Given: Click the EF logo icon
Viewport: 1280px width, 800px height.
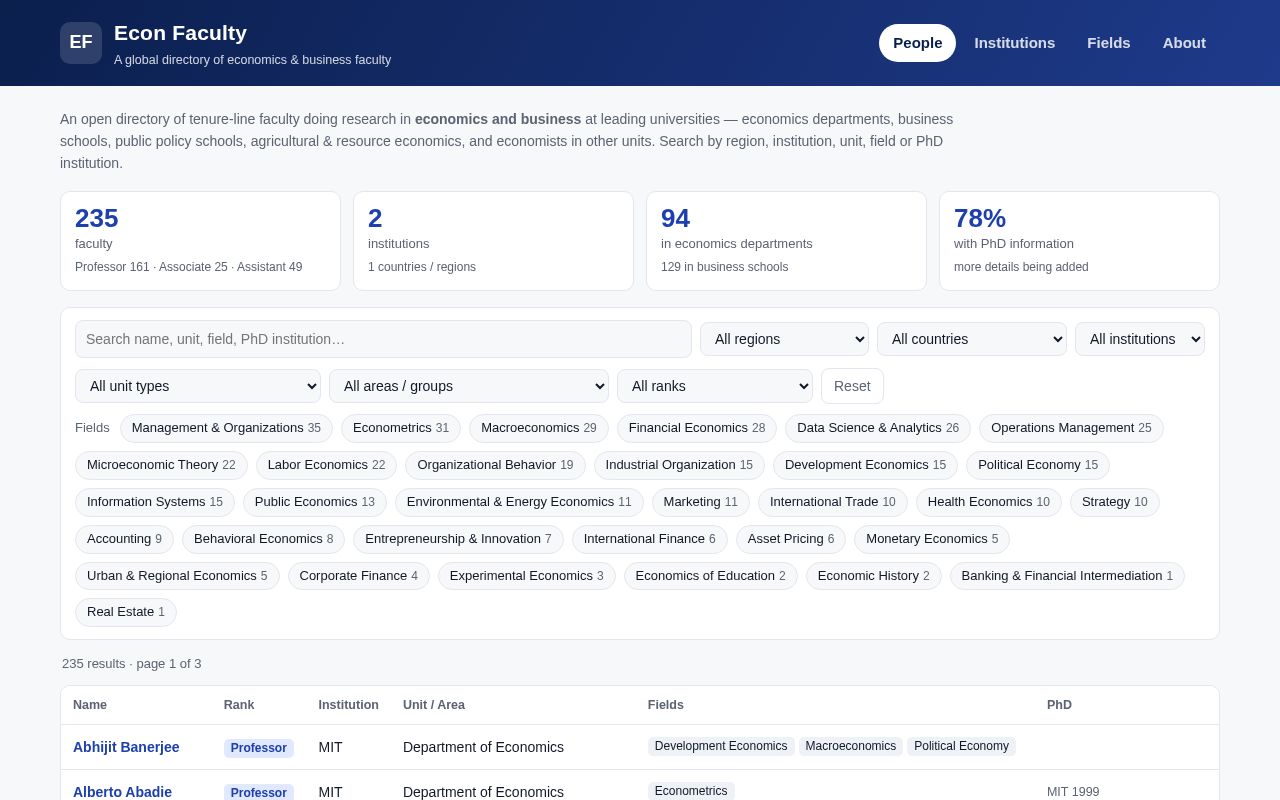Looking at the screenshot, I should point(81,43).
